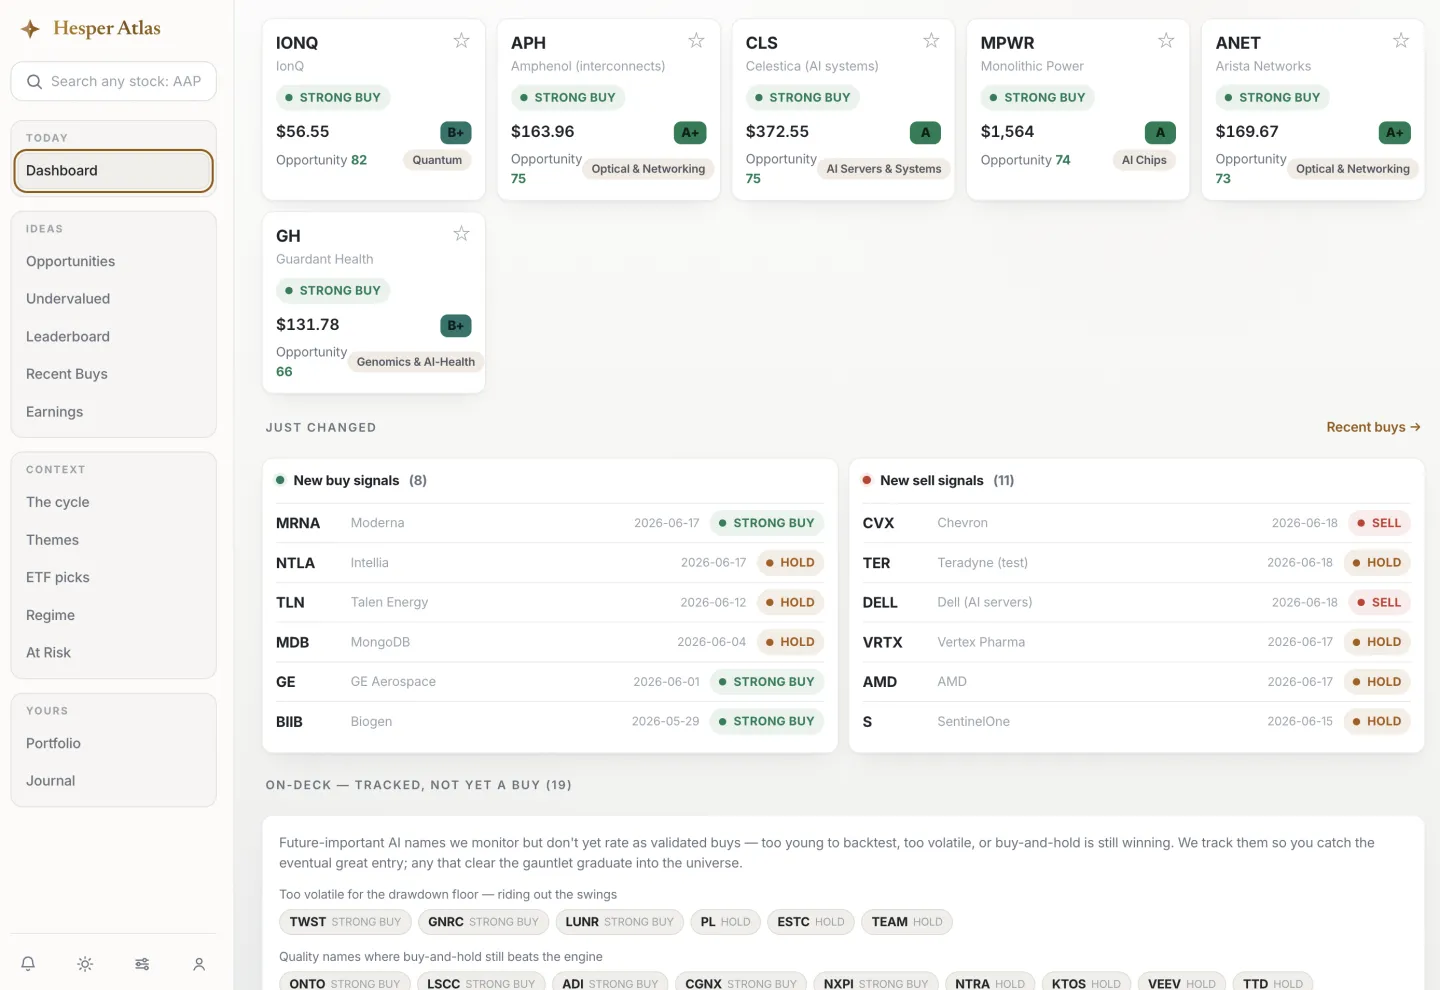The height and width of the screenshot is (990, 1440).
Task: Click Genomics & AI-Health tag
Action: coord(416,362)
